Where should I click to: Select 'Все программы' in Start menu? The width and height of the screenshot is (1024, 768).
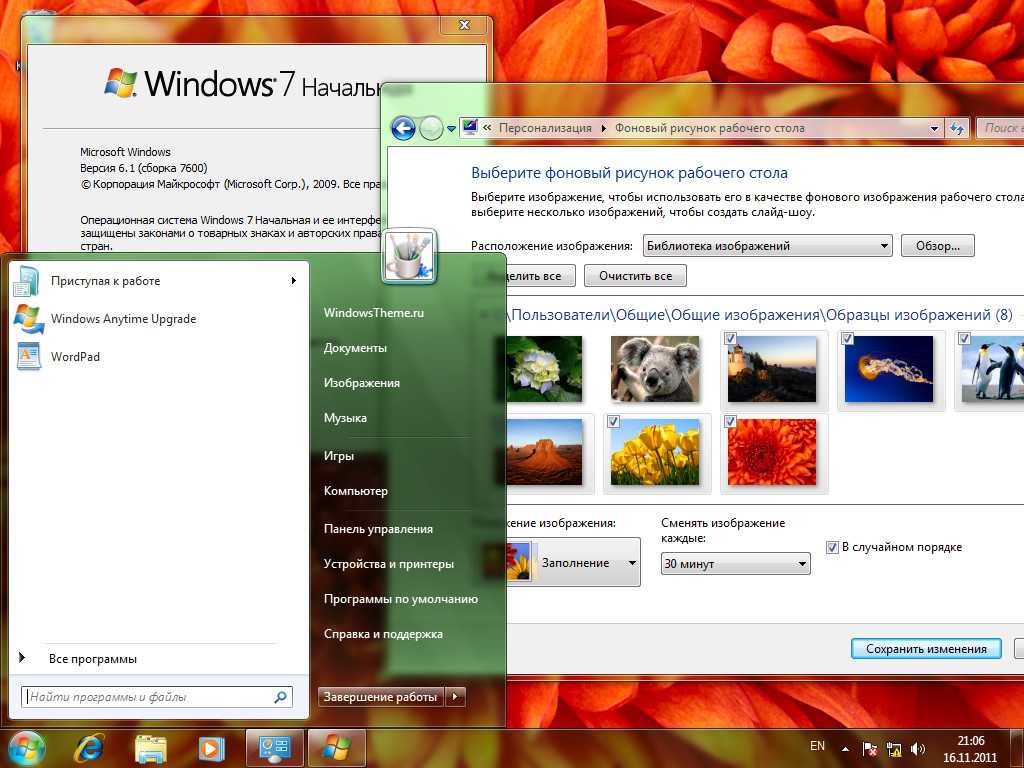92,659
